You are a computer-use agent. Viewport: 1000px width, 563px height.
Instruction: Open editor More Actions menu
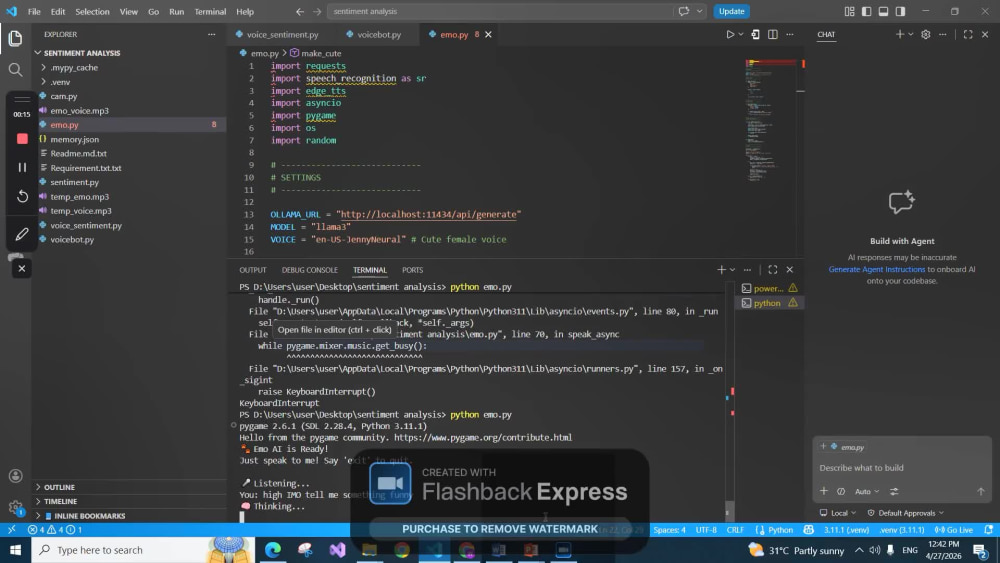[x=790, y=34]
